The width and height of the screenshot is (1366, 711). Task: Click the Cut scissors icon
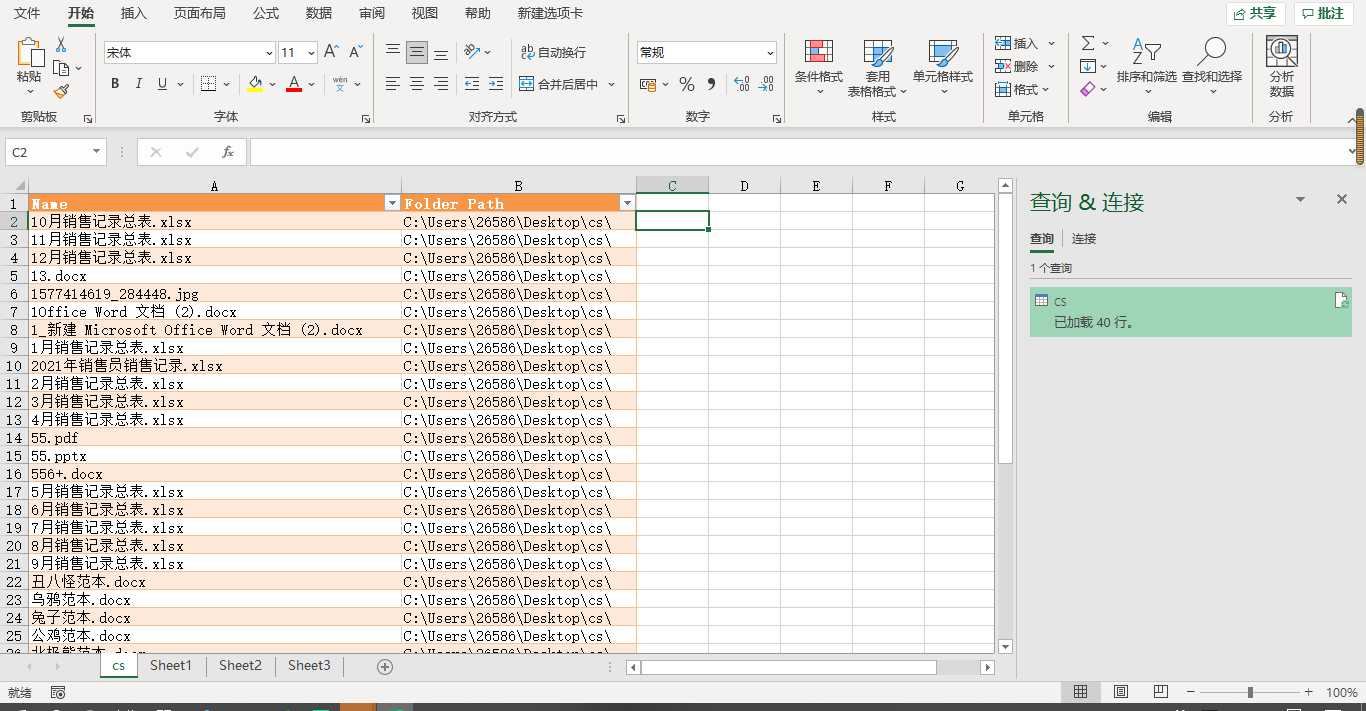click(x=61, y=45)
